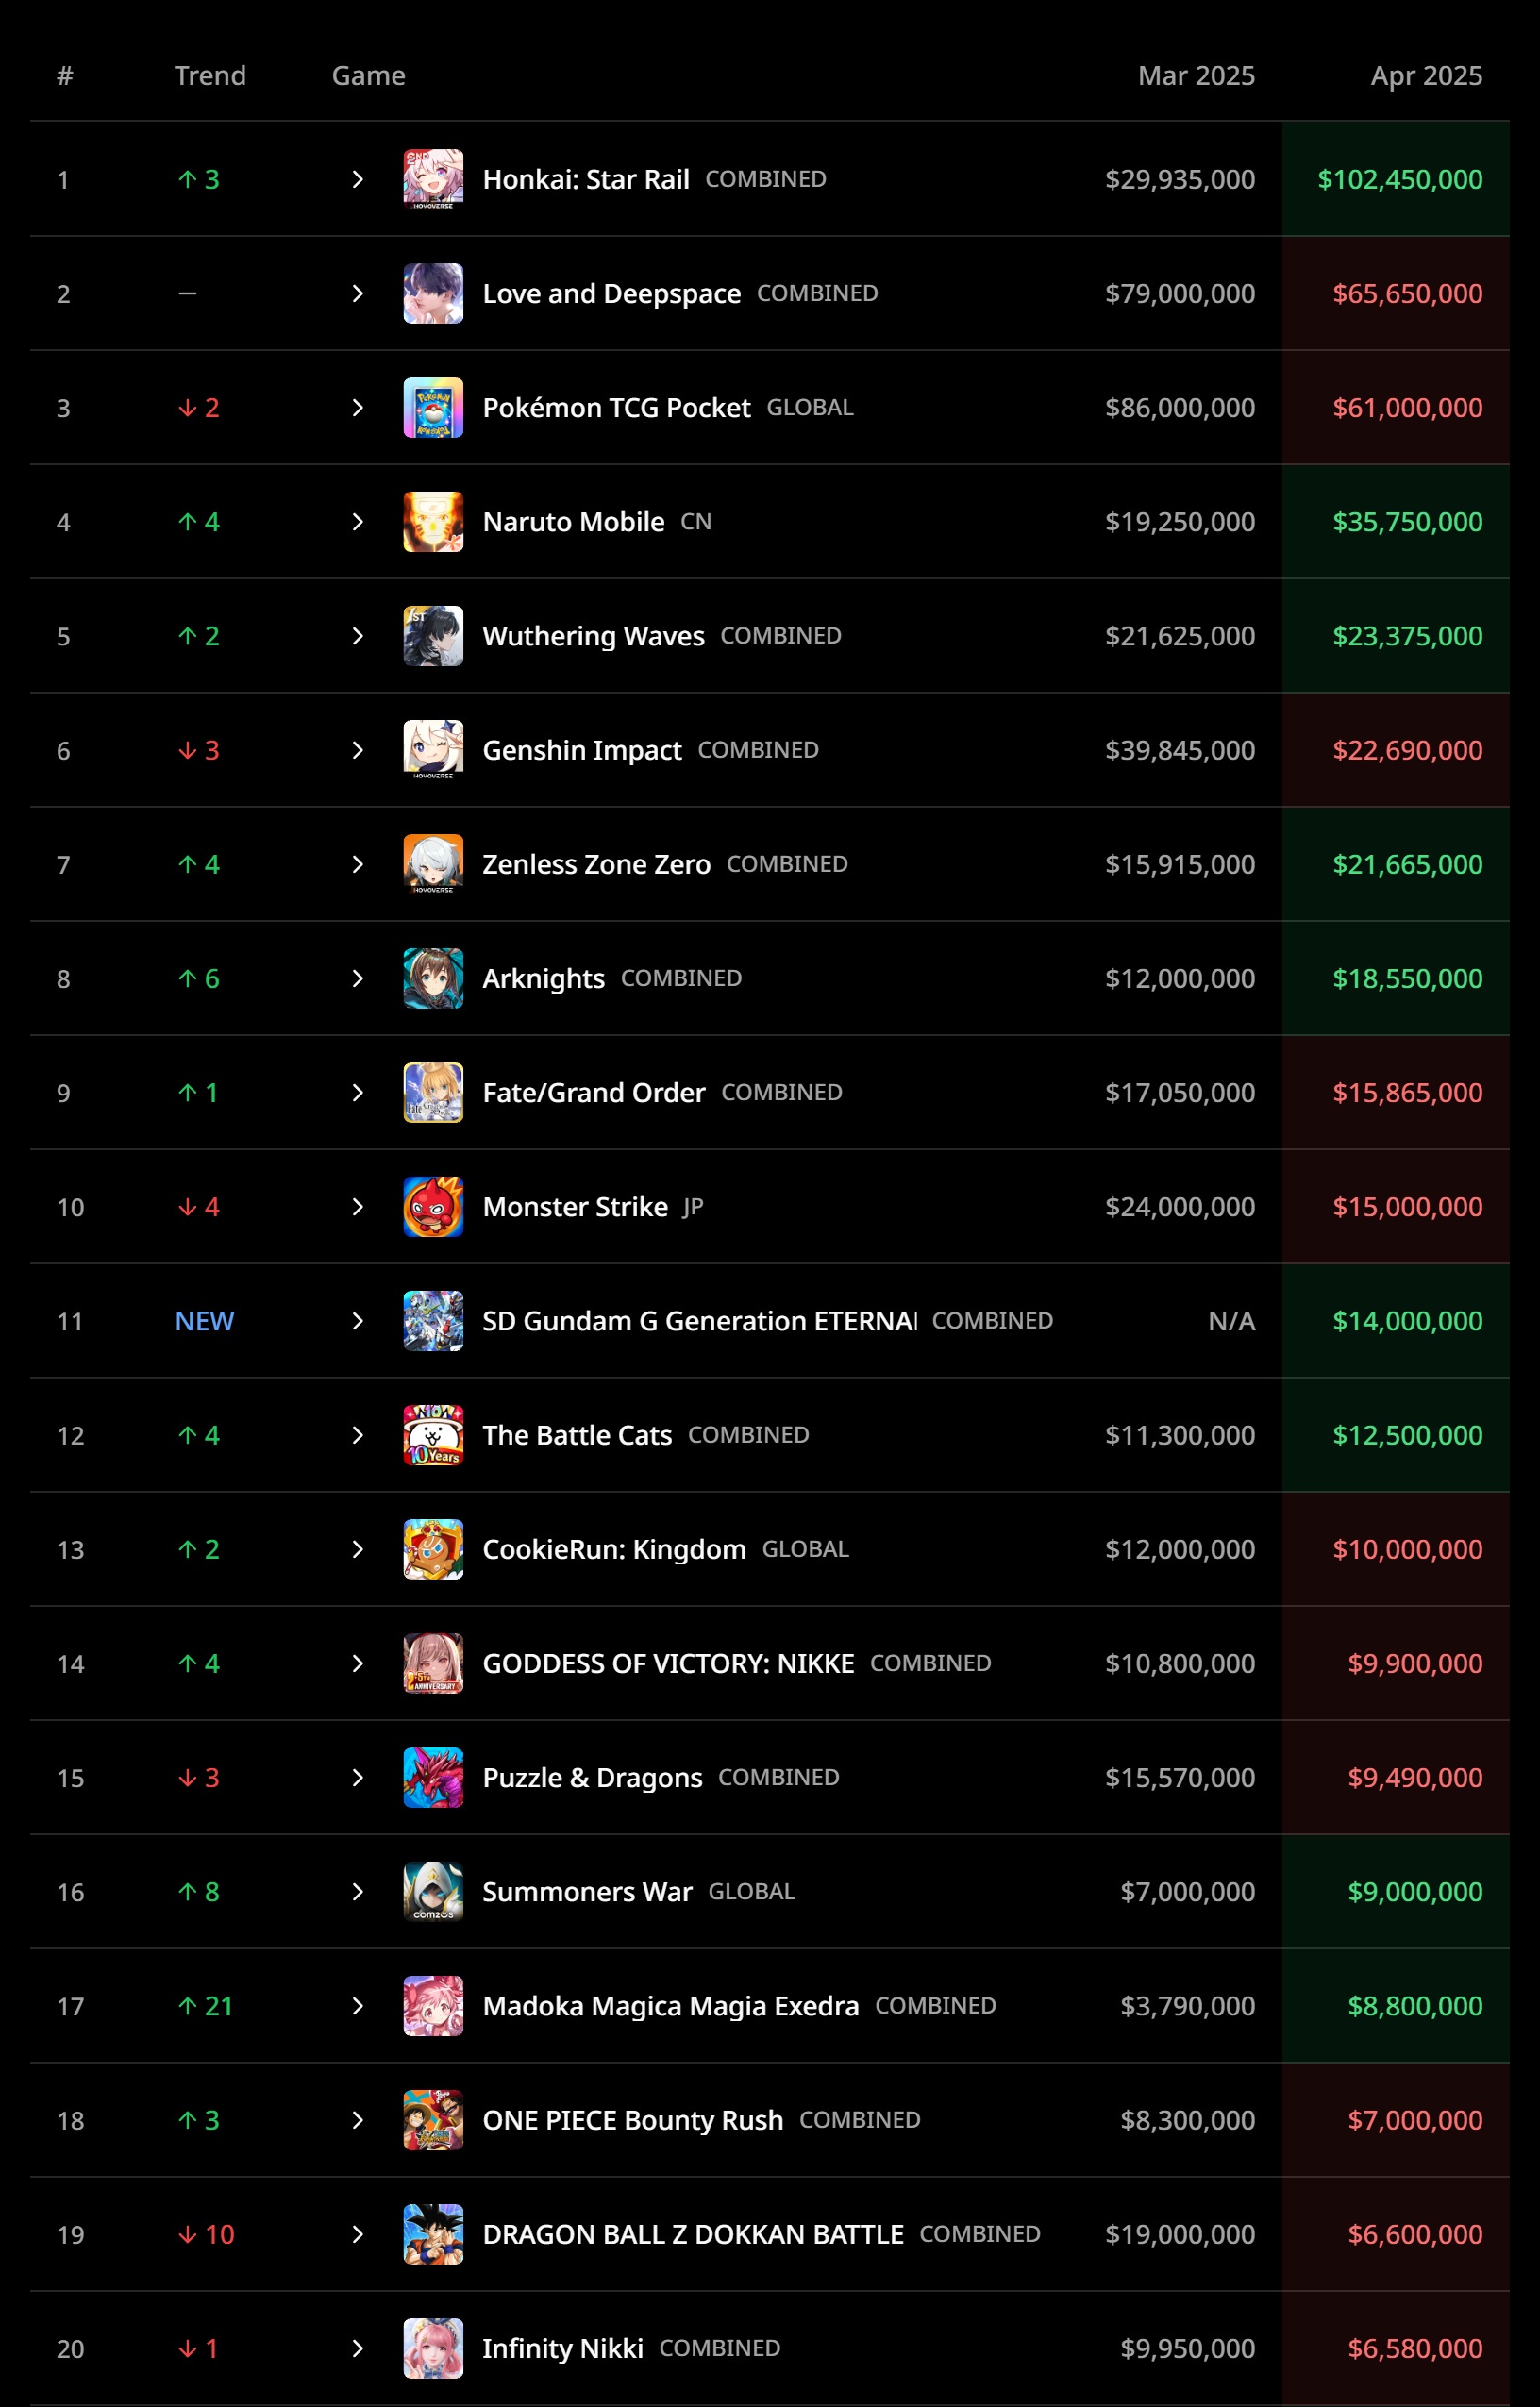Click the Monster Strike red mascot icon
Viewport: 1540px width, 2407px height.
coord(433,1206)
